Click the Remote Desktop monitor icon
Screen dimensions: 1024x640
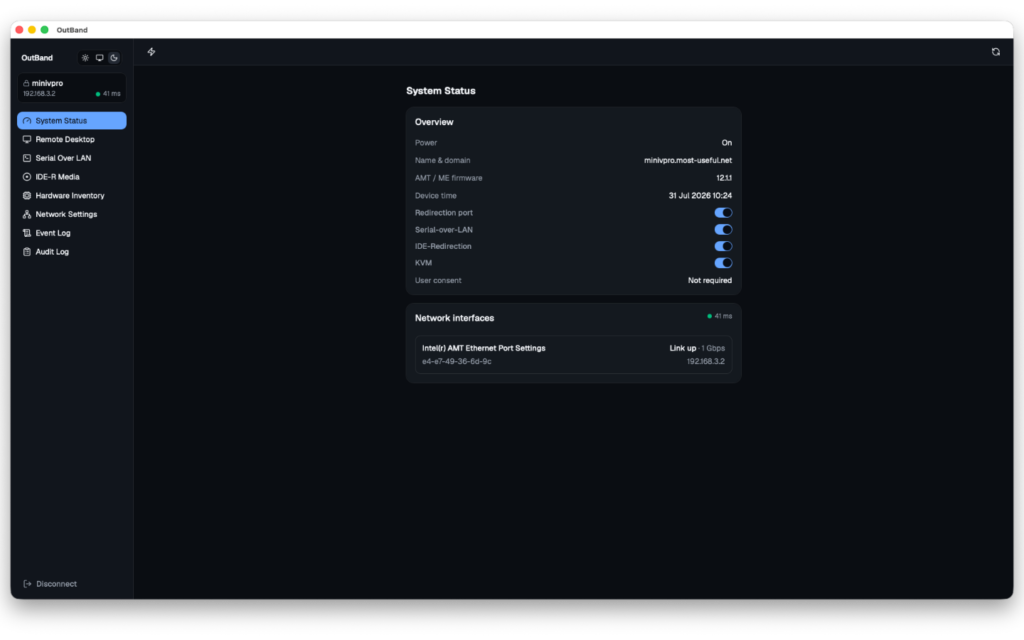click(x=27, y=139)
